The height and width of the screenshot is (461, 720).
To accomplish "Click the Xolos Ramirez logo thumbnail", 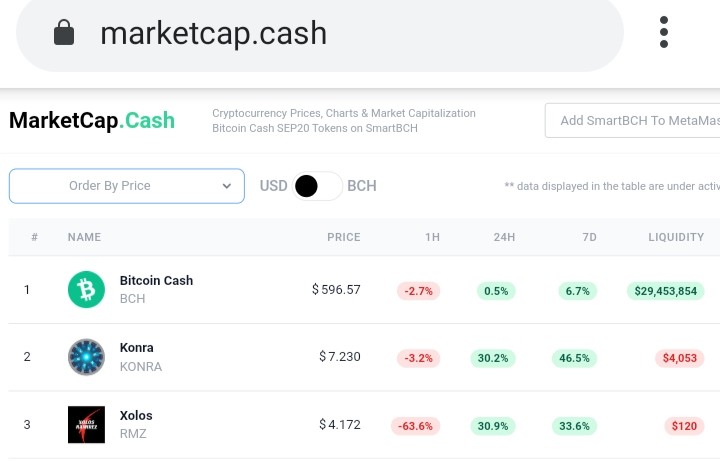I will coord(86,425).
